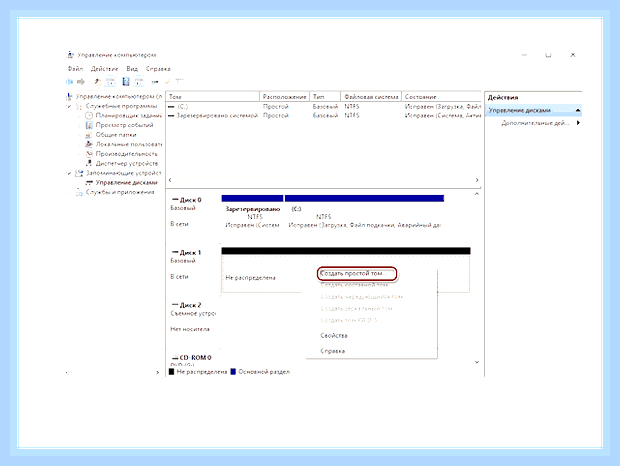The image size is (620, 466).
Task: Click the Тип column header
Action: tap(325, 97)
